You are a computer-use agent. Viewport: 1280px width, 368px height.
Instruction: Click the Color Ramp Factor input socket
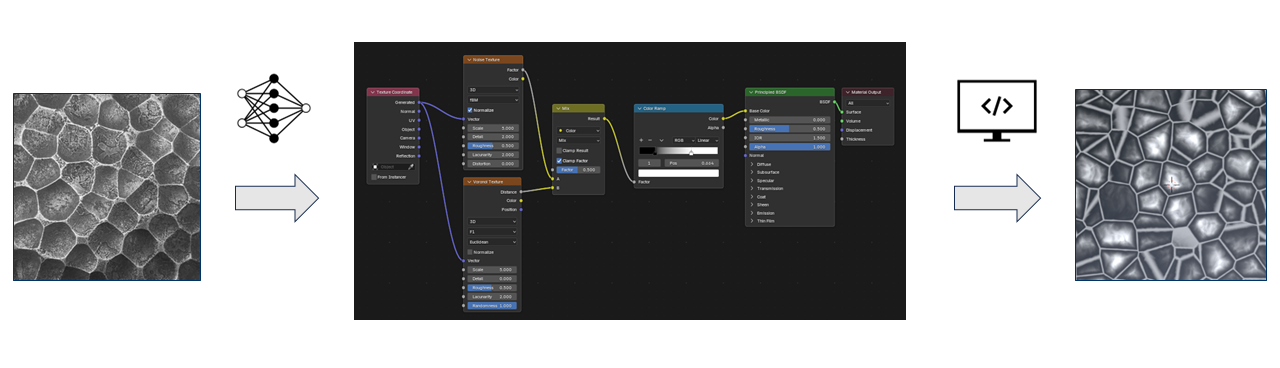(x=634, y=182)
